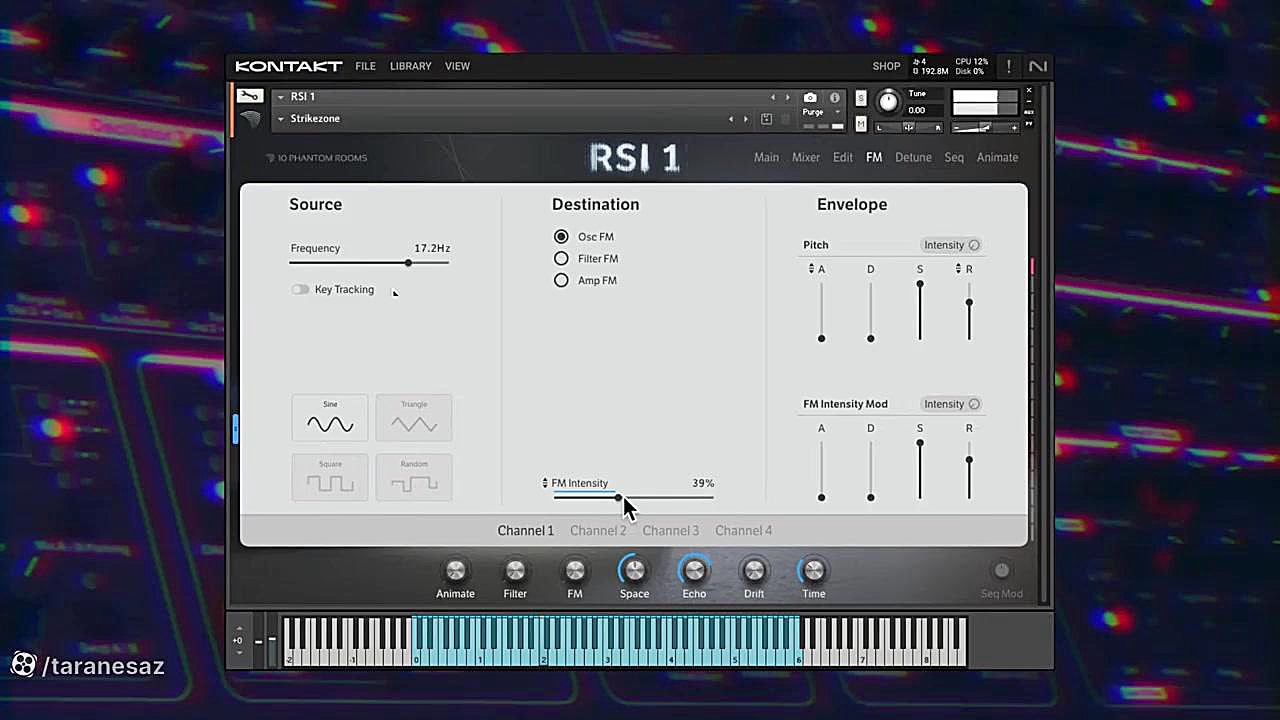Click the Animate knob
1280x720 pixels.
(455, 570)
